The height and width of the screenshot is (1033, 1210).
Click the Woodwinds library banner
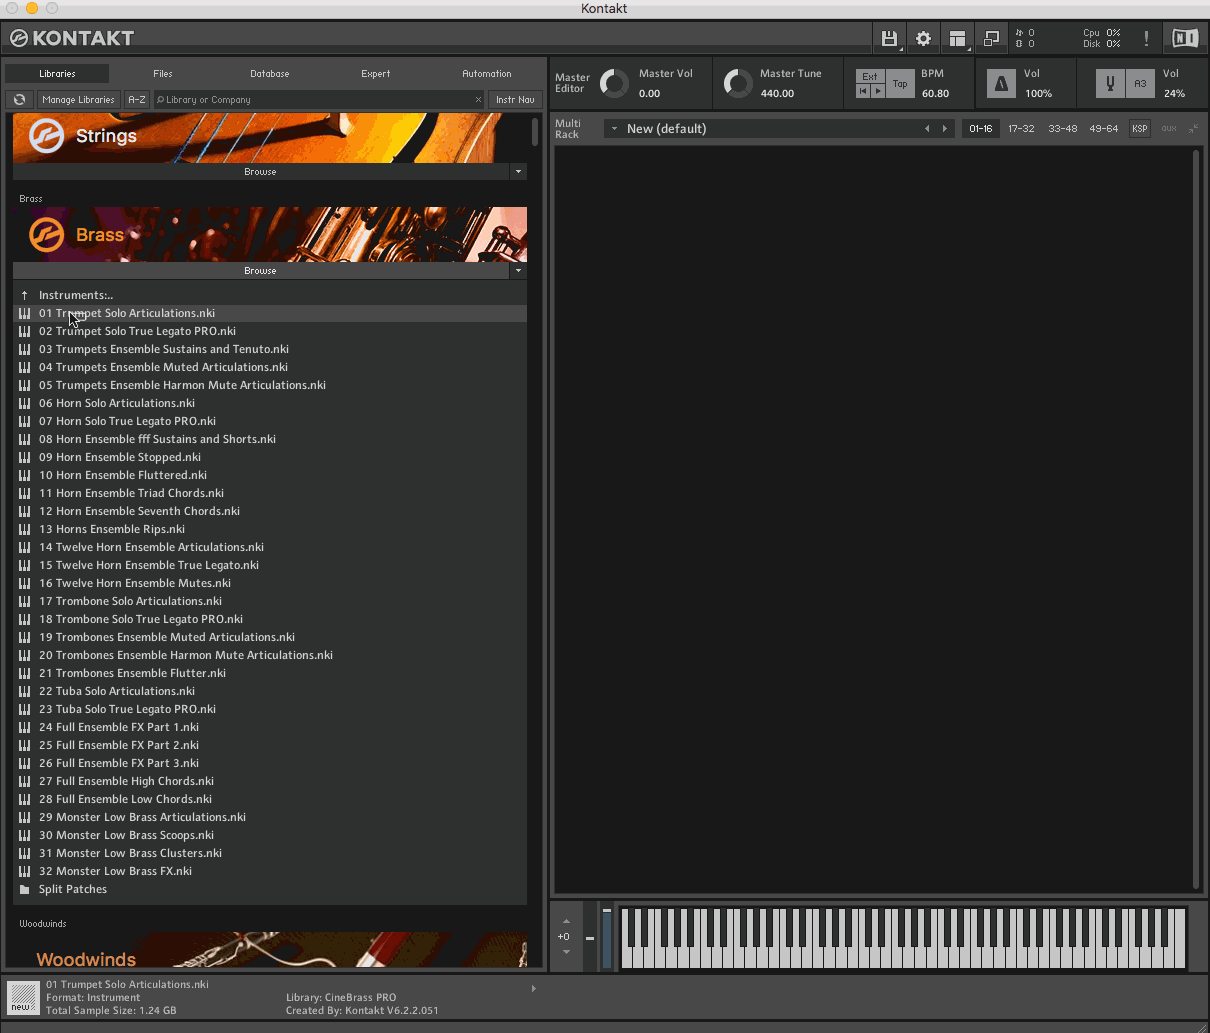(x=270, y=949)
